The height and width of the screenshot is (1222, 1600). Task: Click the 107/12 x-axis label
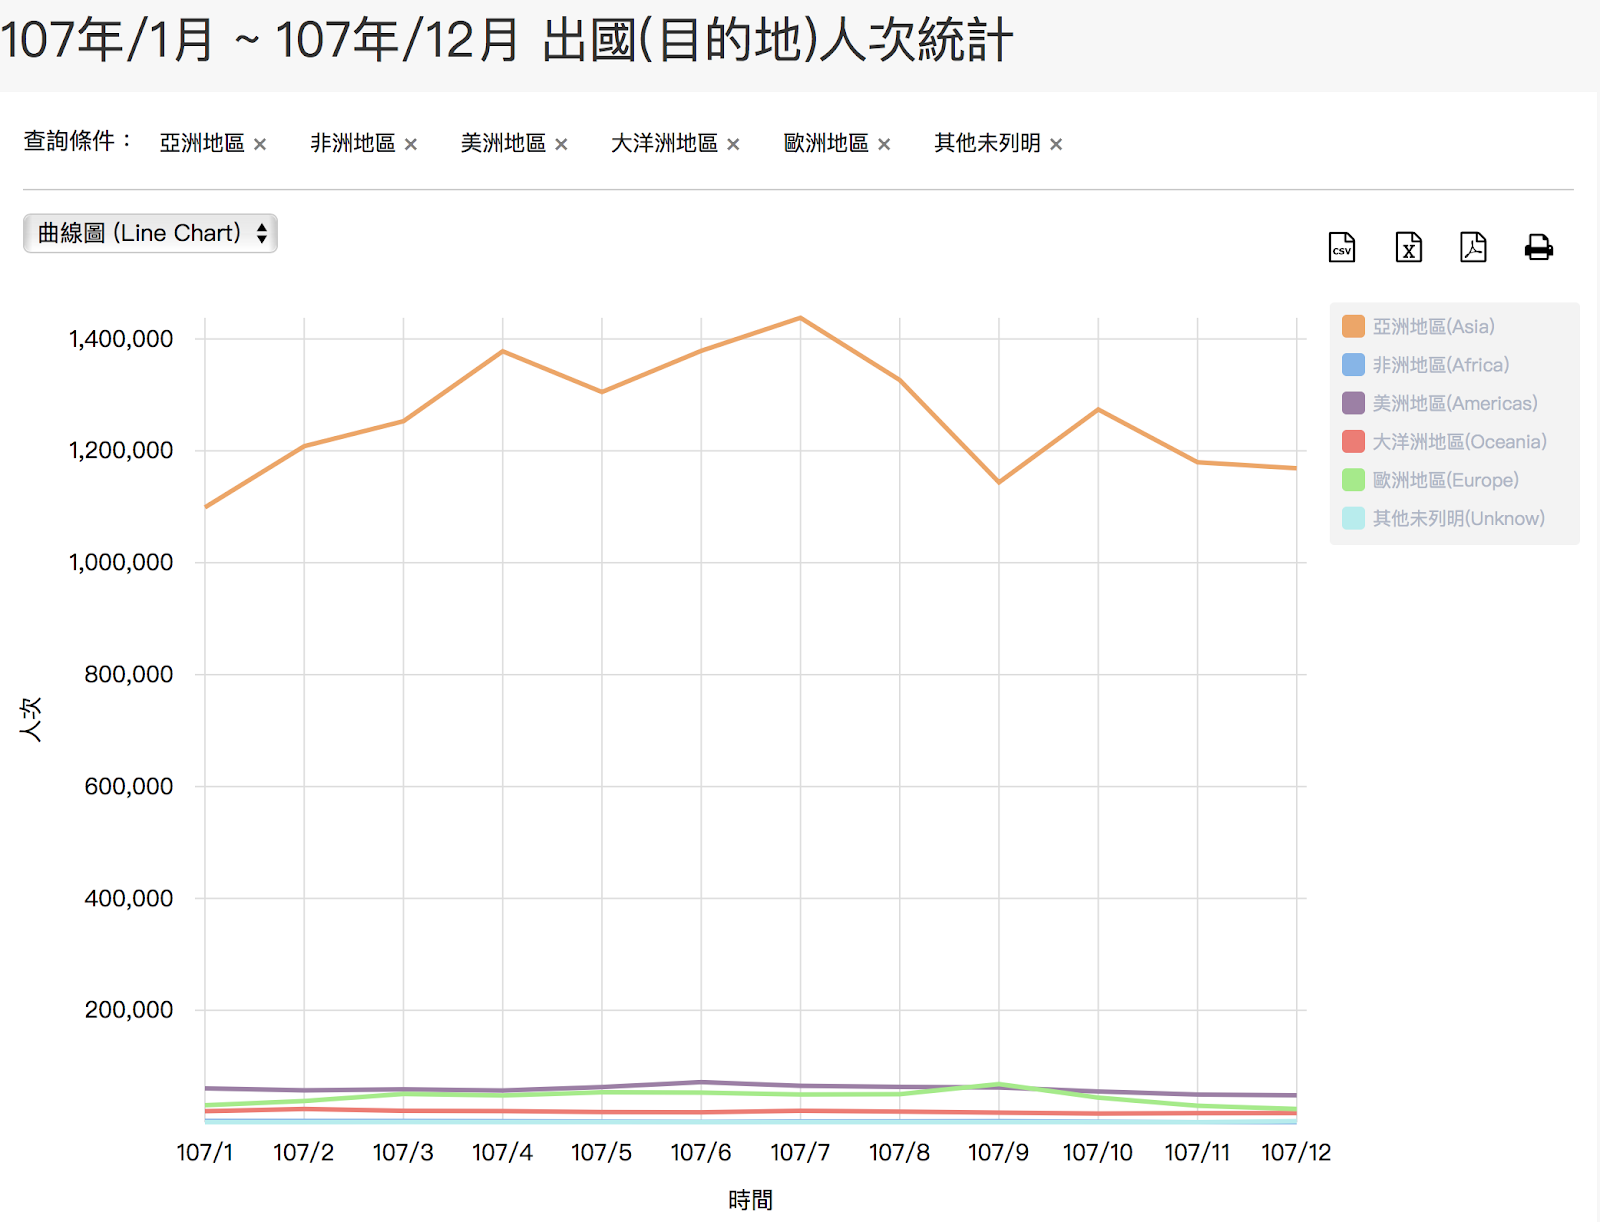pos(1296,1152)
